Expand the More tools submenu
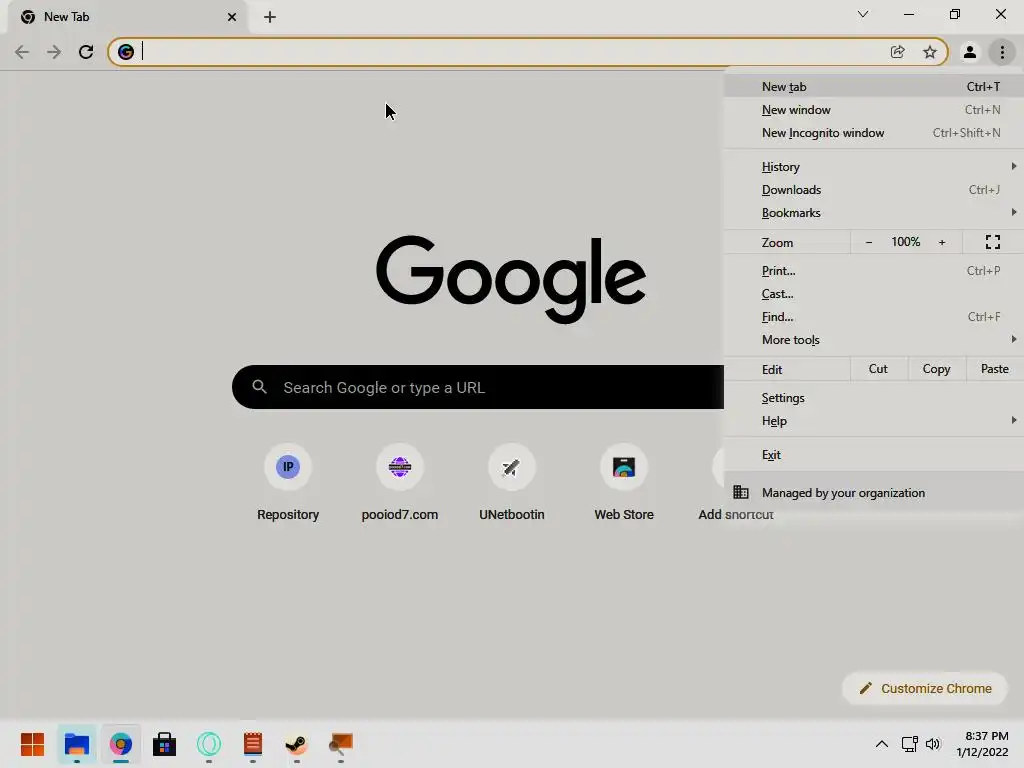Image resolution: width=1024 pixels, height=768 pixels. coord(874,340)
